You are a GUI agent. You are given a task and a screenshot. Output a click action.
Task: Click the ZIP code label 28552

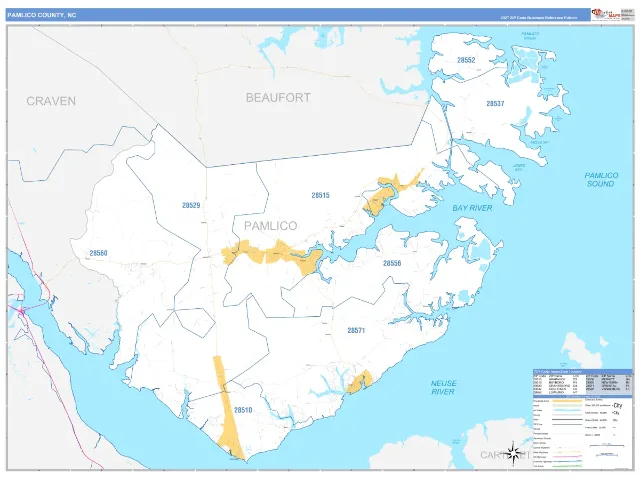tap(466, 60)
